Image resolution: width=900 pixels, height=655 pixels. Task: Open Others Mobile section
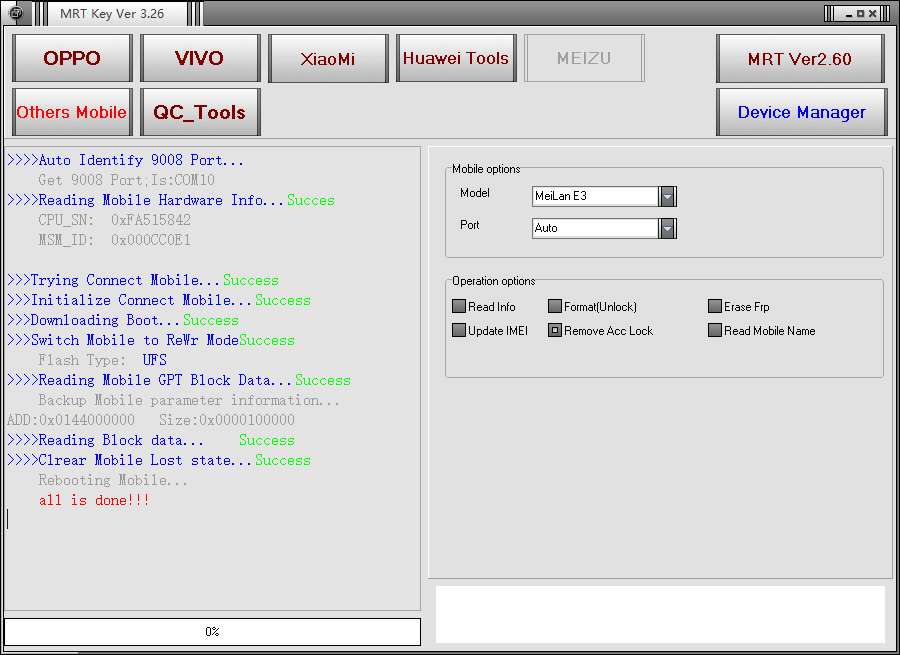72,112
